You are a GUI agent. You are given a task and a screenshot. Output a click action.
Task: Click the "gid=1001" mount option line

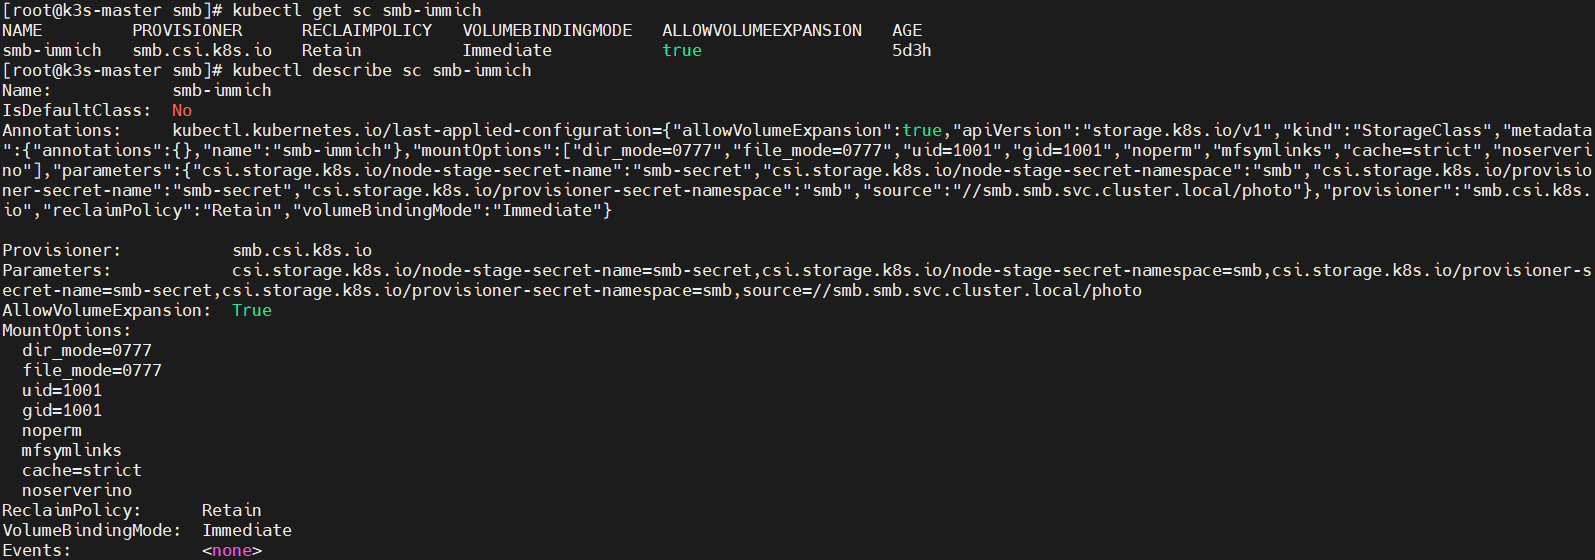pyautogui.click(x=62, y=410)
